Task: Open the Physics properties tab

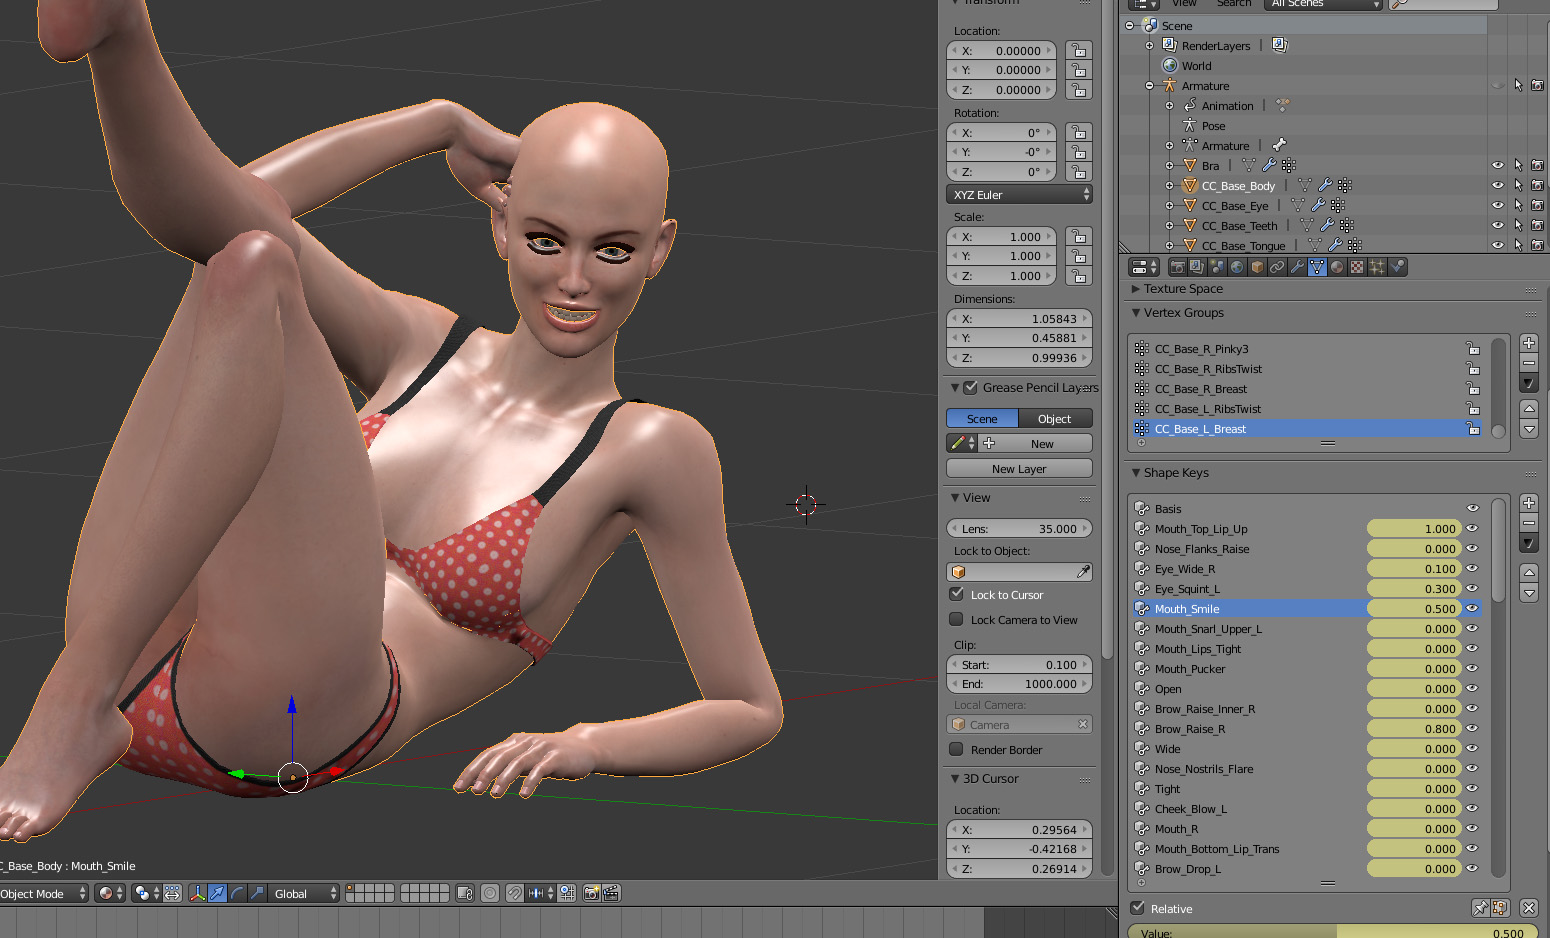Action: (1398, 267)
